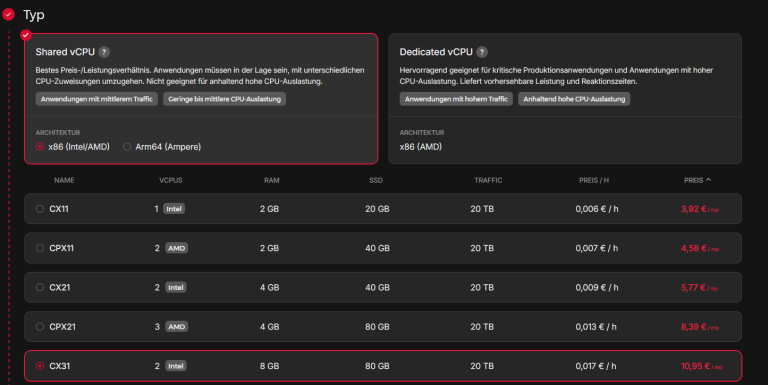Click the Intel badge in the CX21 row
The image size is (768, 385).
click(x=175, y=288)
